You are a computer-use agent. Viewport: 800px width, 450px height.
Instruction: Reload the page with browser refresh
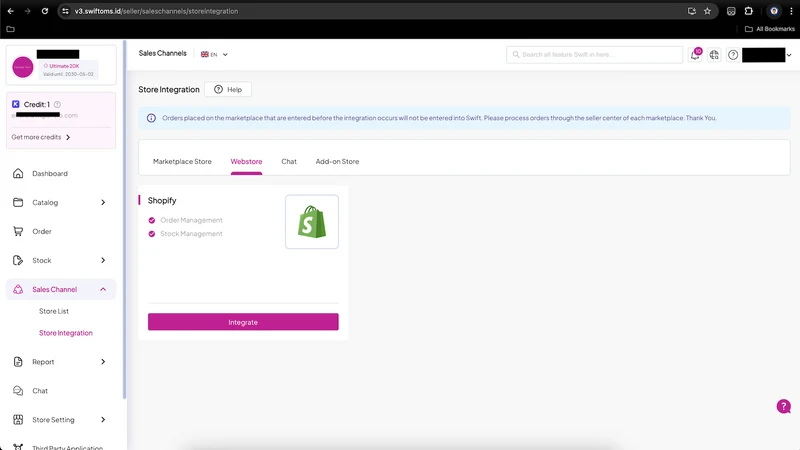(45, 11)
